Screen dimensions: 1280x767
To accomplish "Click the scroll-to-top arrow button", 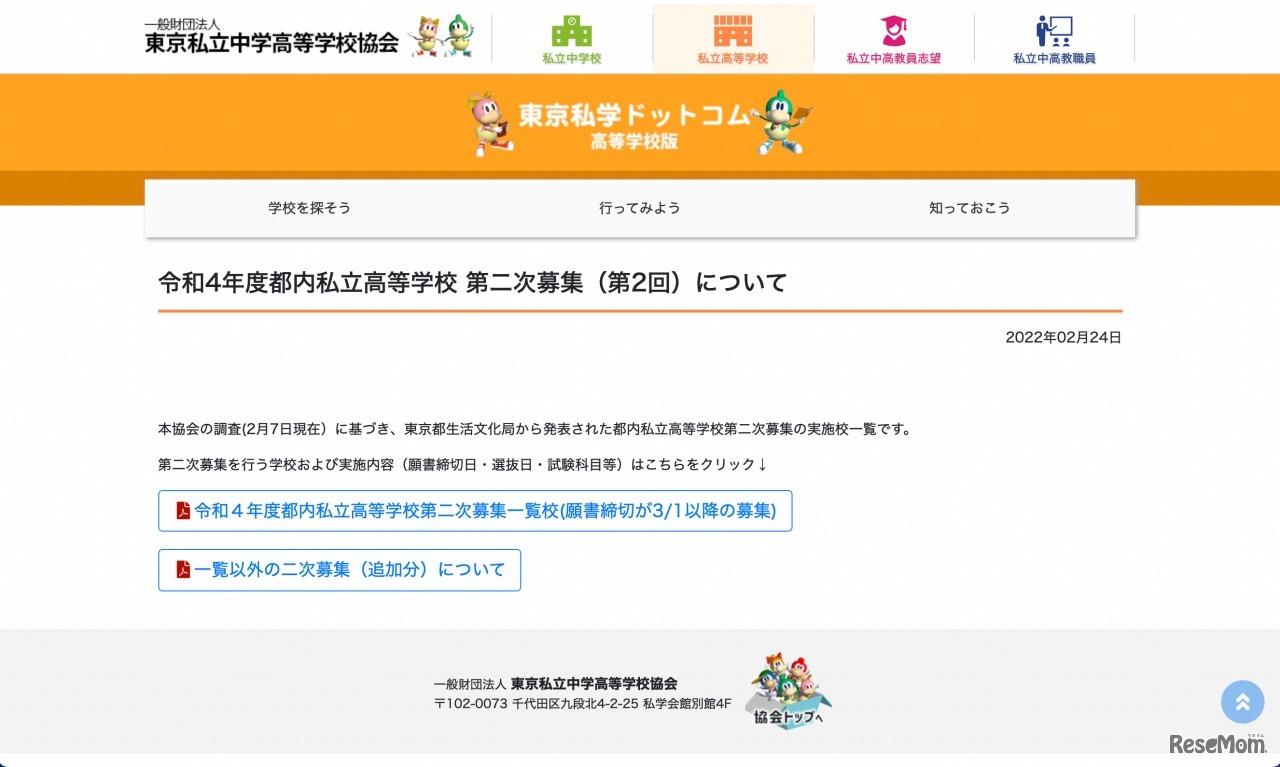I will (x=1242, y=702).
